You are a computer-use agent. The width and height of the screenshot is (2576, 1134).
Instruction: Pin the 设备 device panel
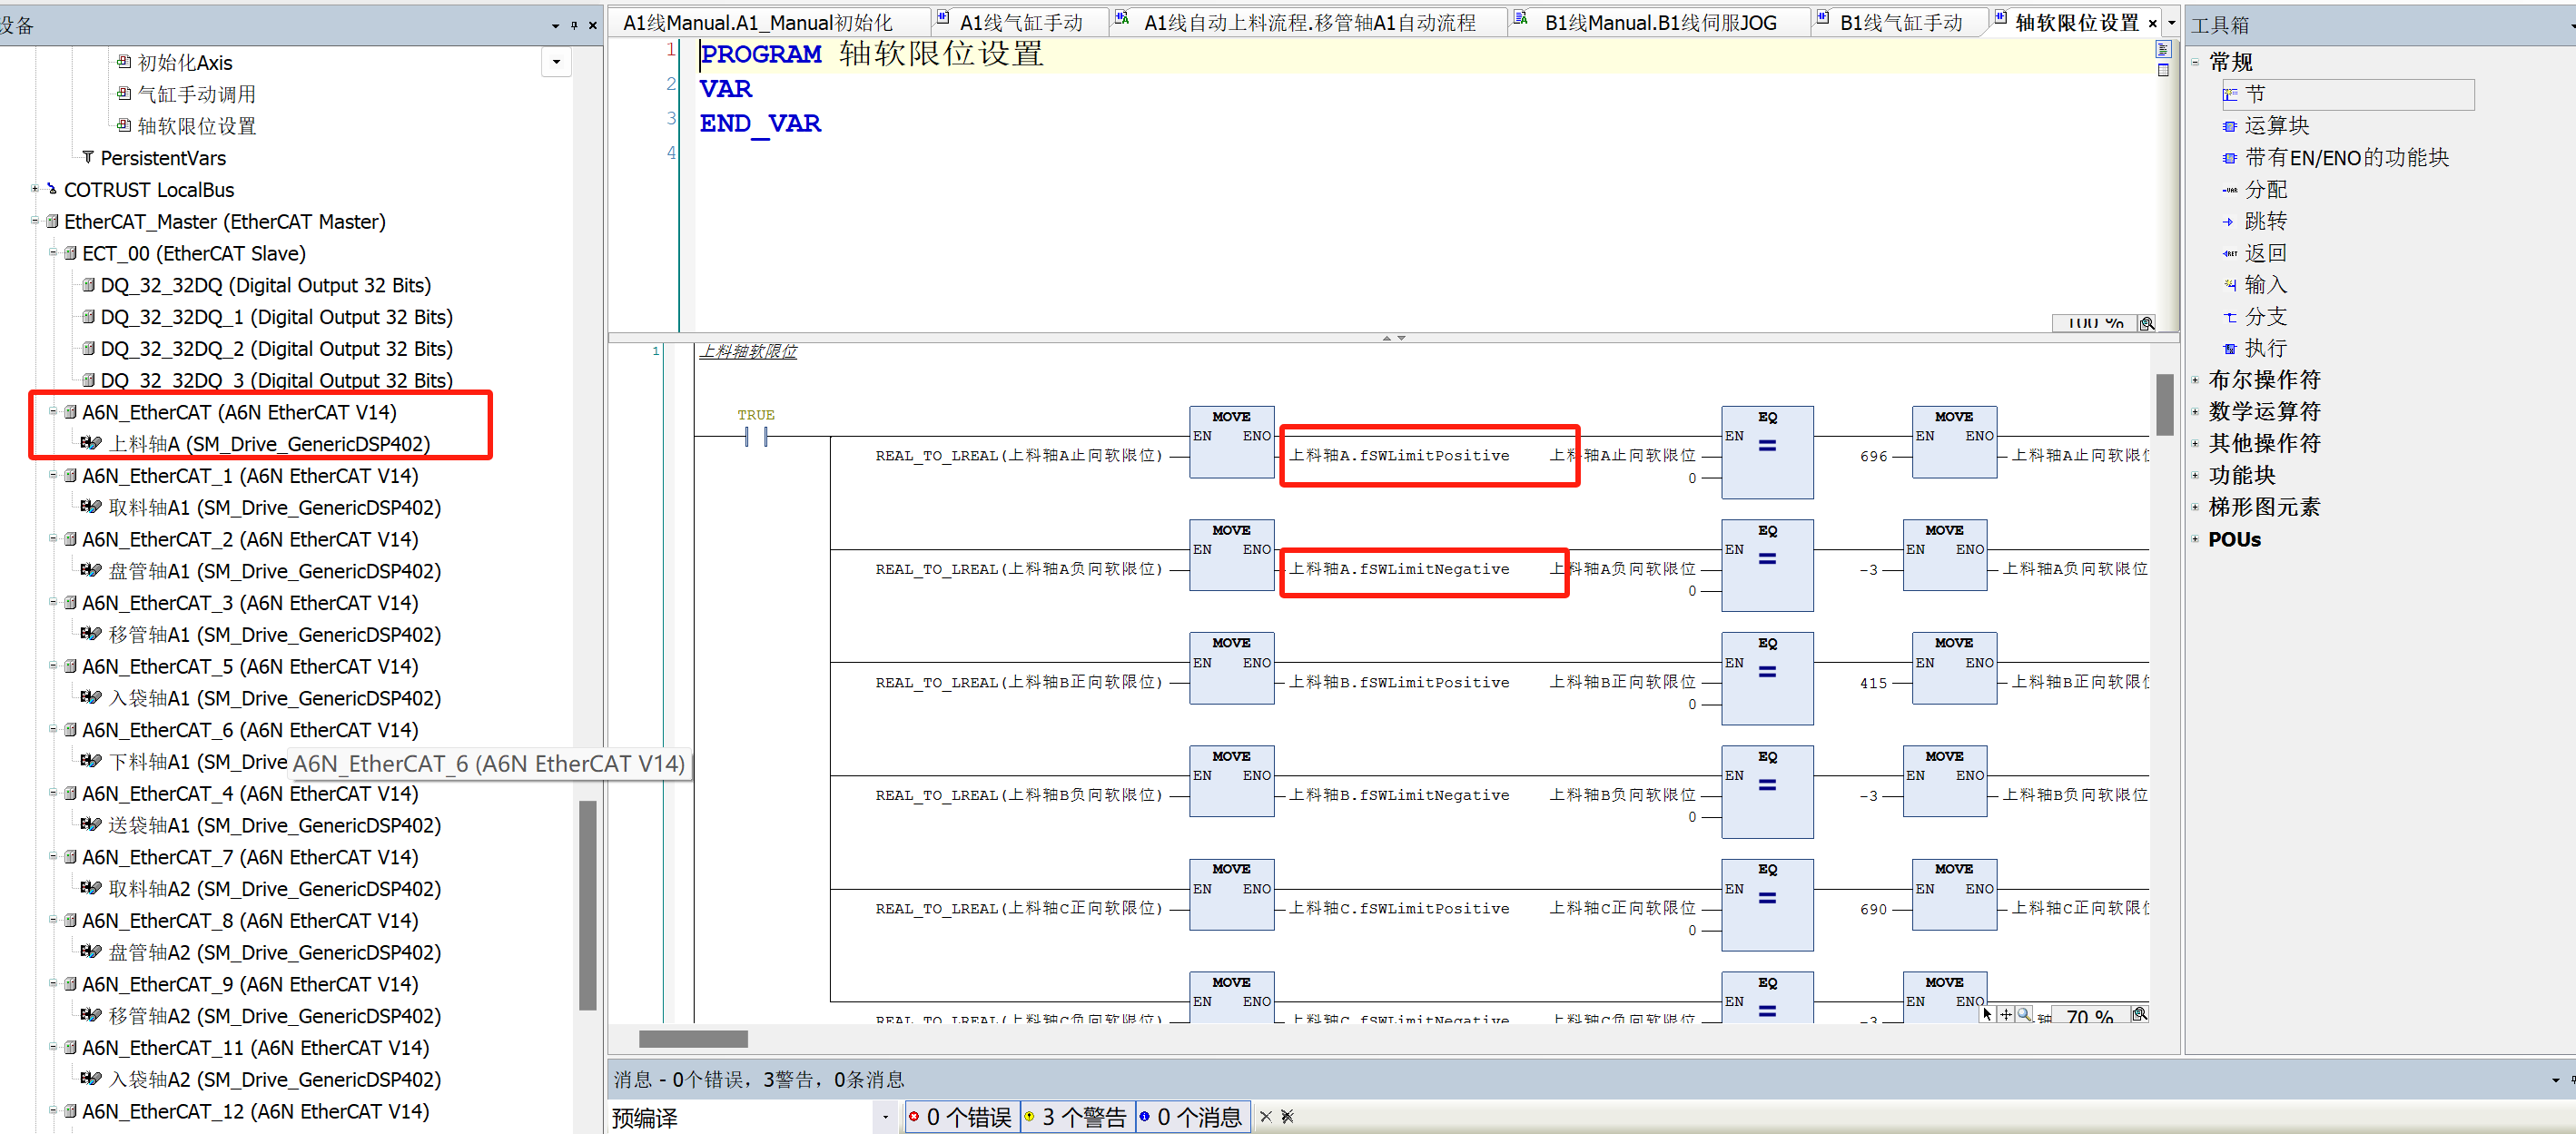pyautogui.click(x=574, y=25)
